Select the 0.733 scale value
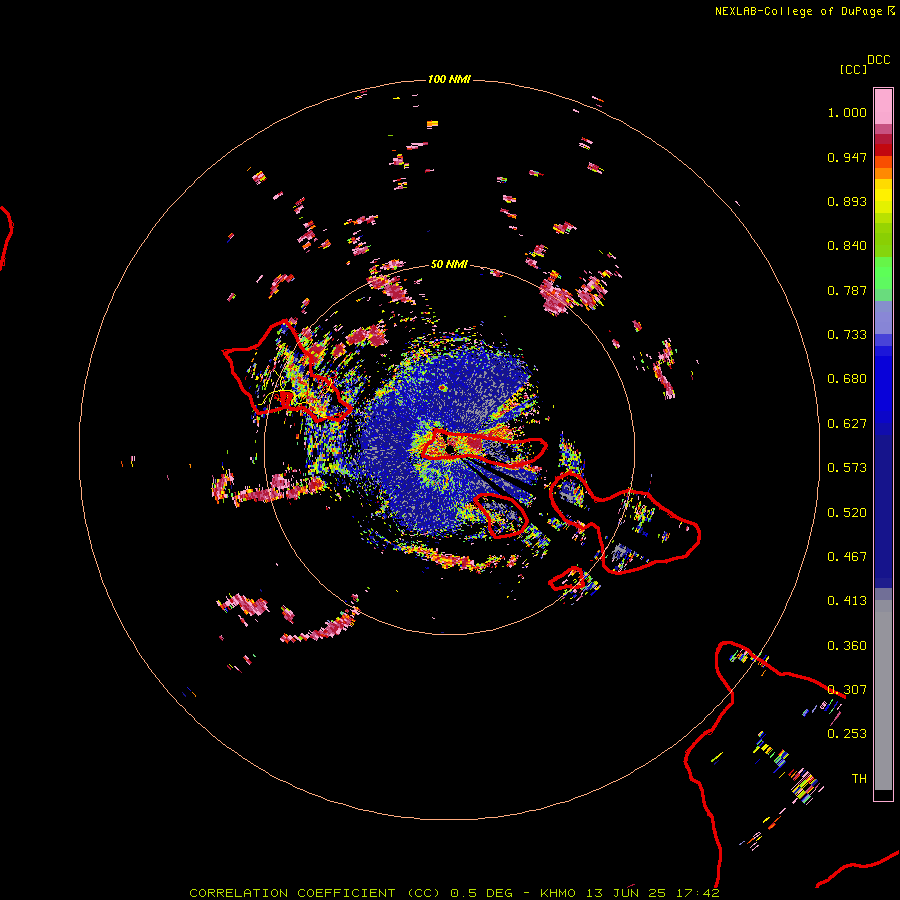Viewport: 900px width, 900px height. point(847,335)
